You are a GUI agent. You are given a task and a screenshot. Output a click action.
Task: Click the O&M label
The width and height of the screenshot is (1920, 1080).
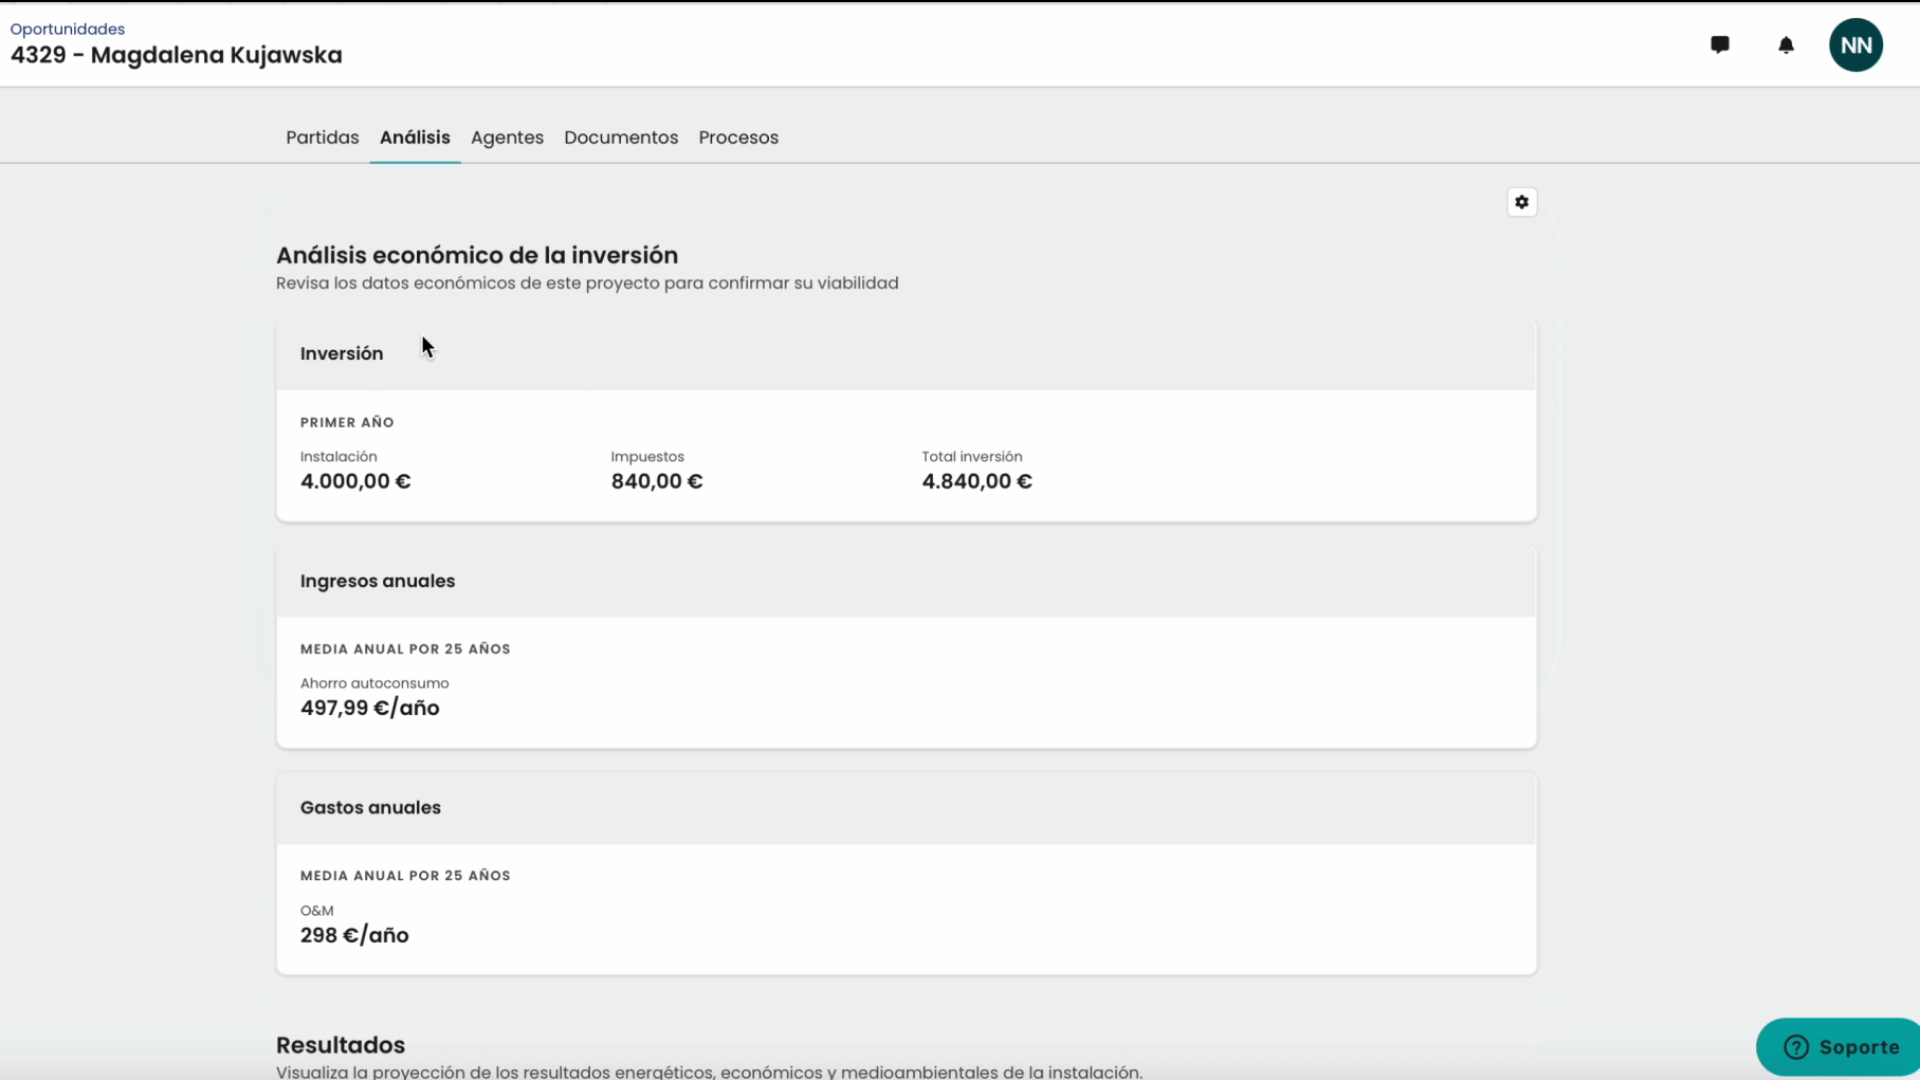click(317, 910)
